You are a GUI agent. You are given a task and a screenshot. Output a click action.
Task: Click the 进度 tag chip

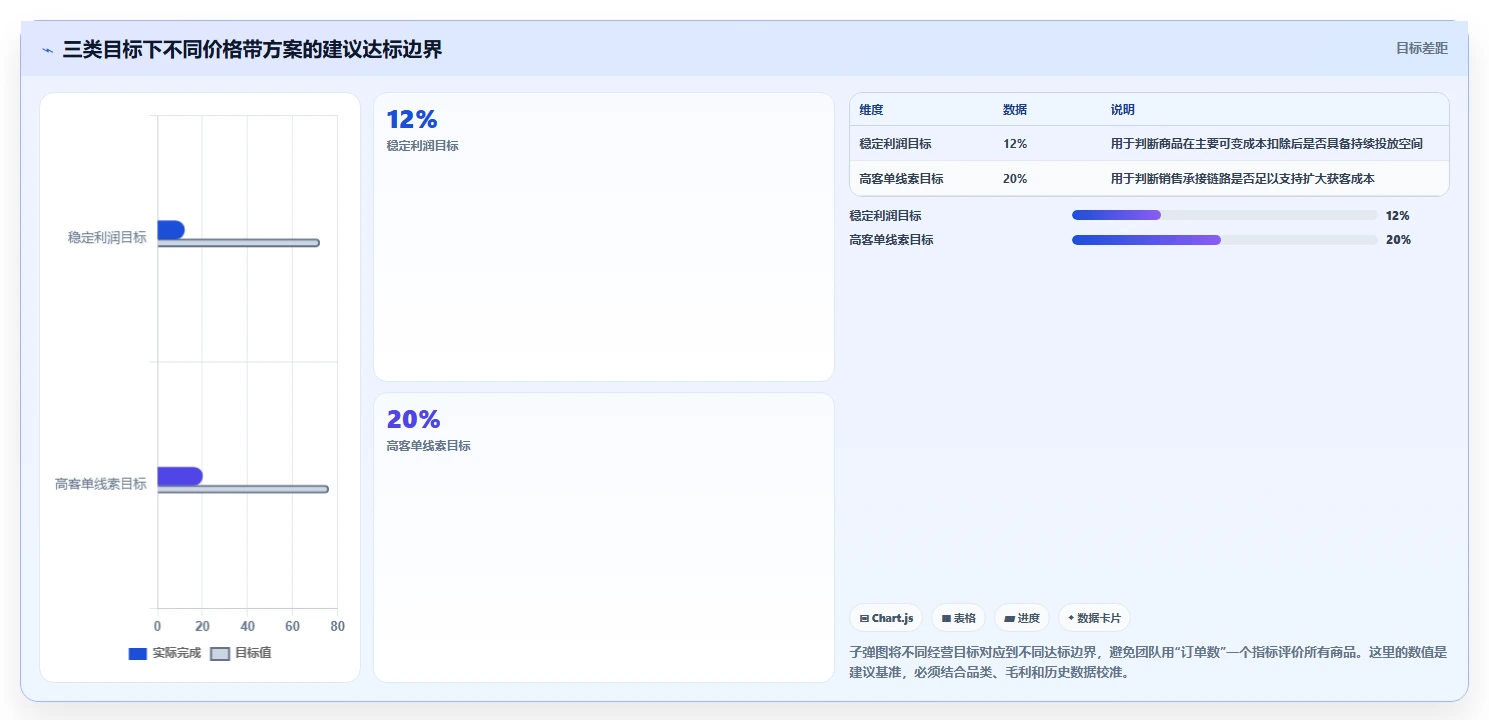pos(1022,618)
